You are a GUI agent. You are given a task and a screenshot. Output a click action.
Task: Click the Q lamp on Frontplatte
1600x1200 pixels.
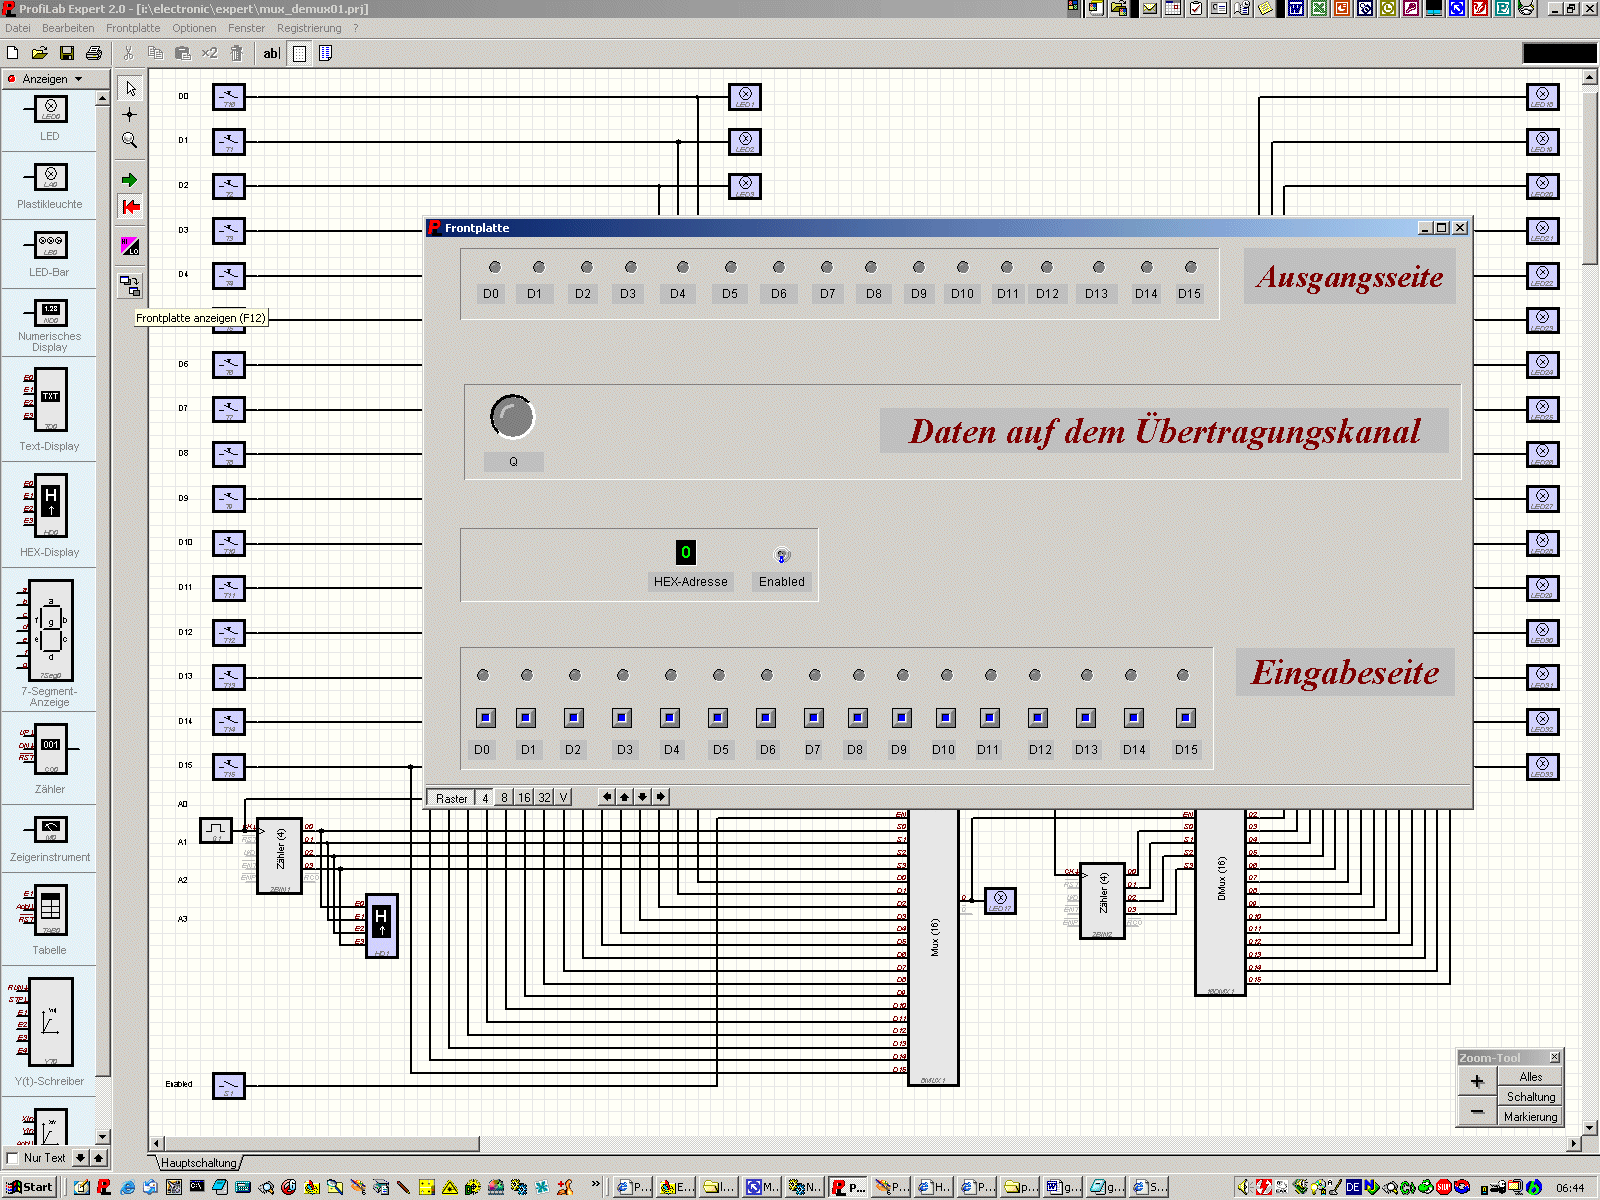click(x=512, y=417)
